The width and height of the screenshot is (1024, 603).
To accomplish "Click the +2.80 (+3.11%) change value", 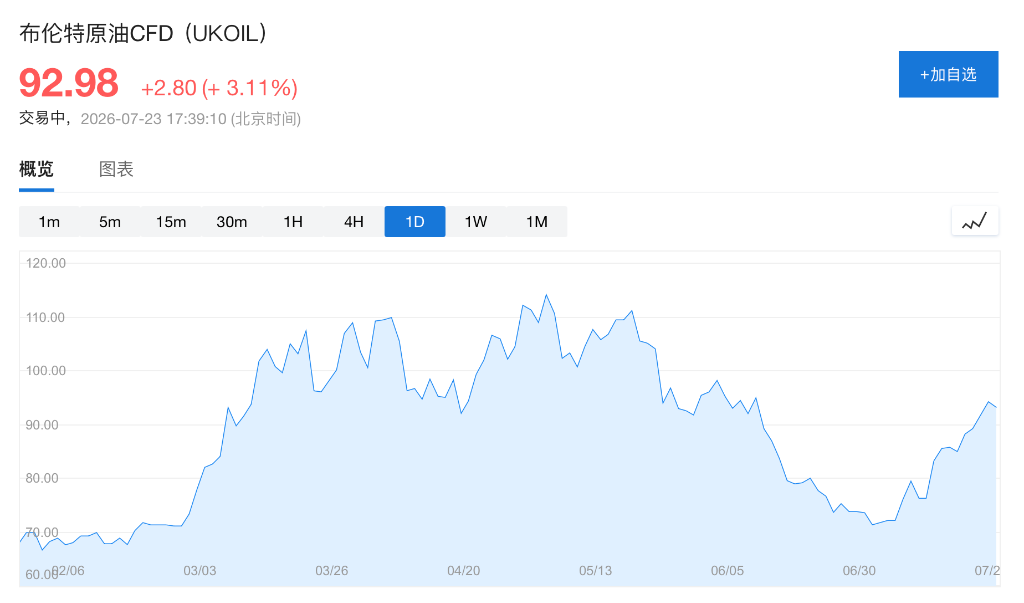I will 219,88.
